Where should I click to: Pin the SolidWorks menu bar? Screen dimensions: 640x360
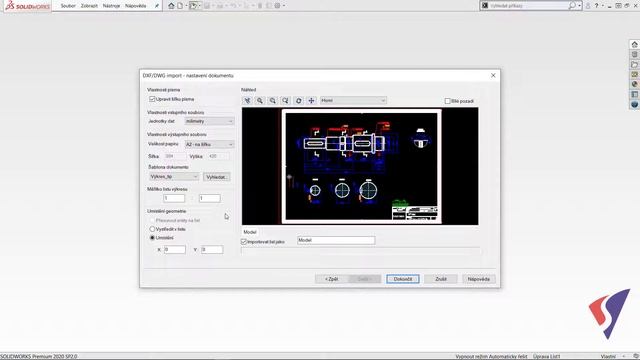coord(157,6)
